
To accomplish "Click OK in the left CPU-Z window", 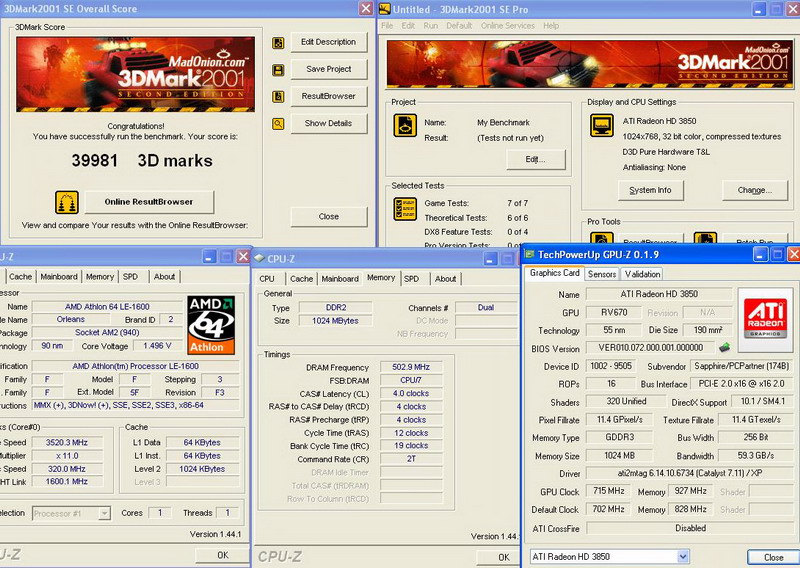I will click(223, 555).
